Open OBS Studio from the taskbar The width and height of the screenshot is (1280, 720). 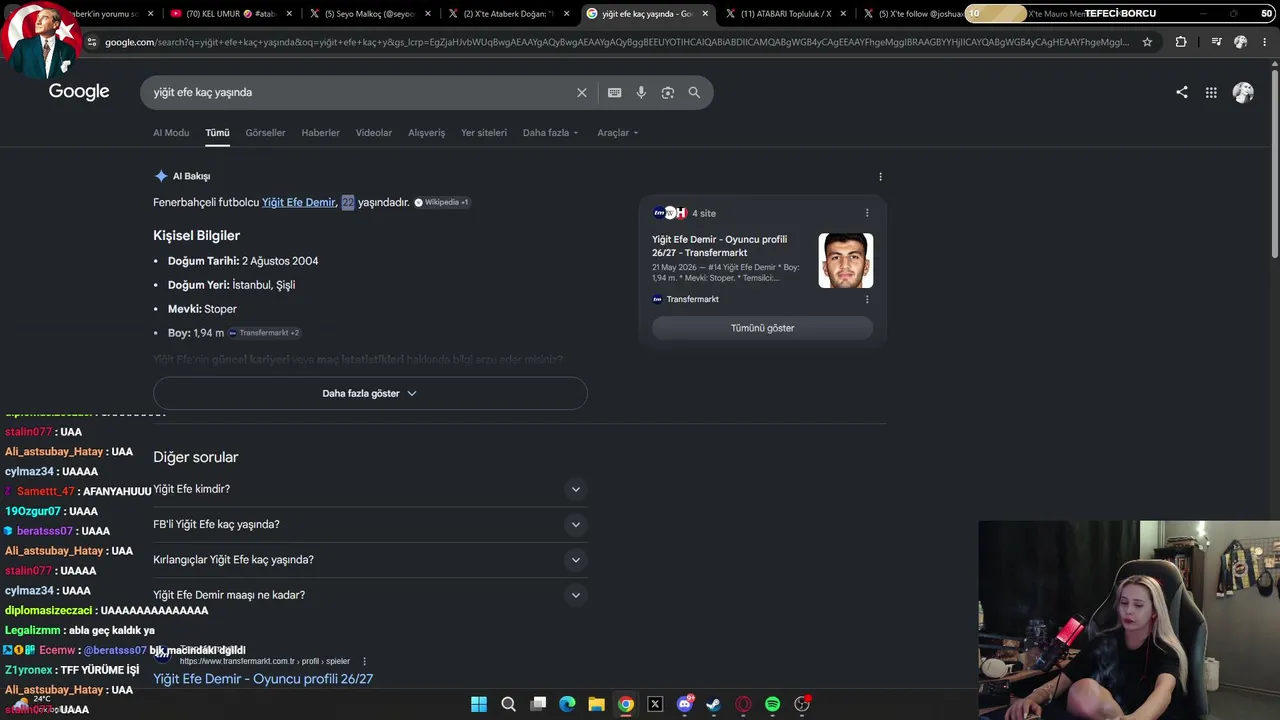[x=802, y=704]
